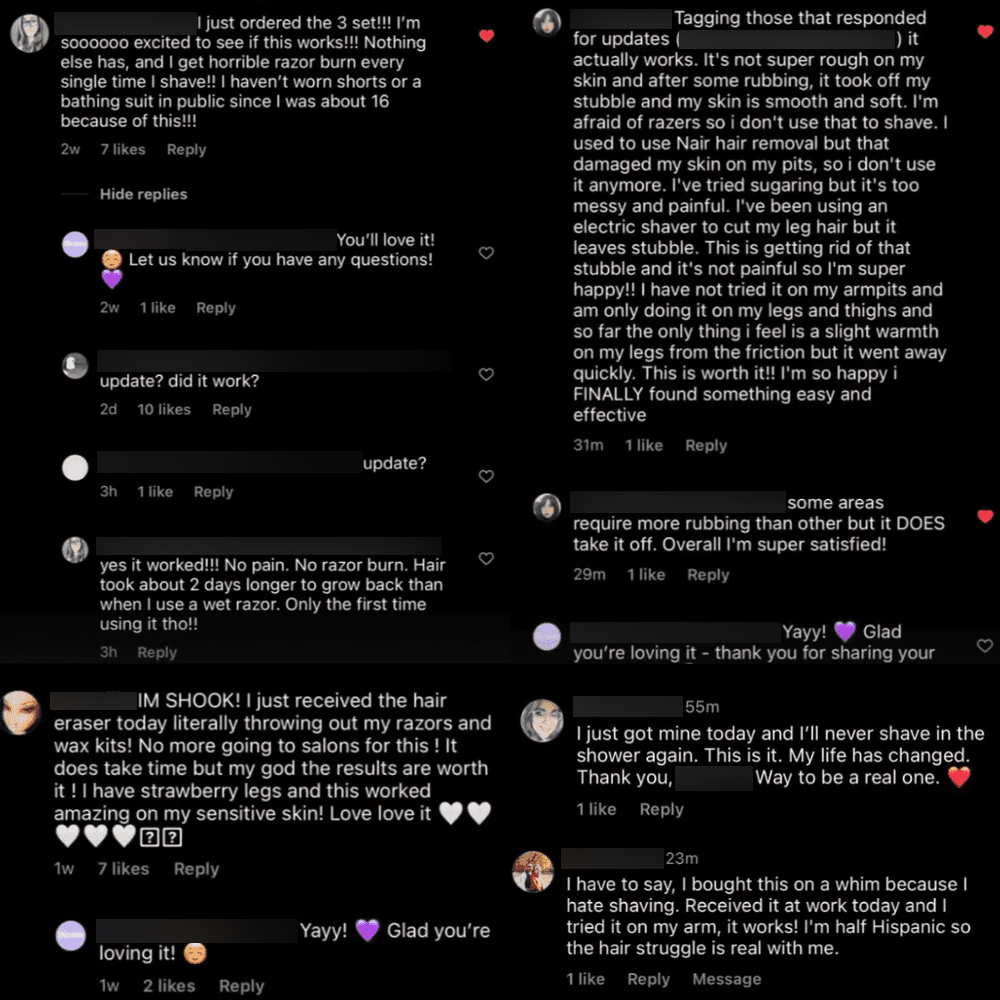Like the 'just ordered the 3 set' comment
Screen dimensions: 1000x1000
(486, 36)
